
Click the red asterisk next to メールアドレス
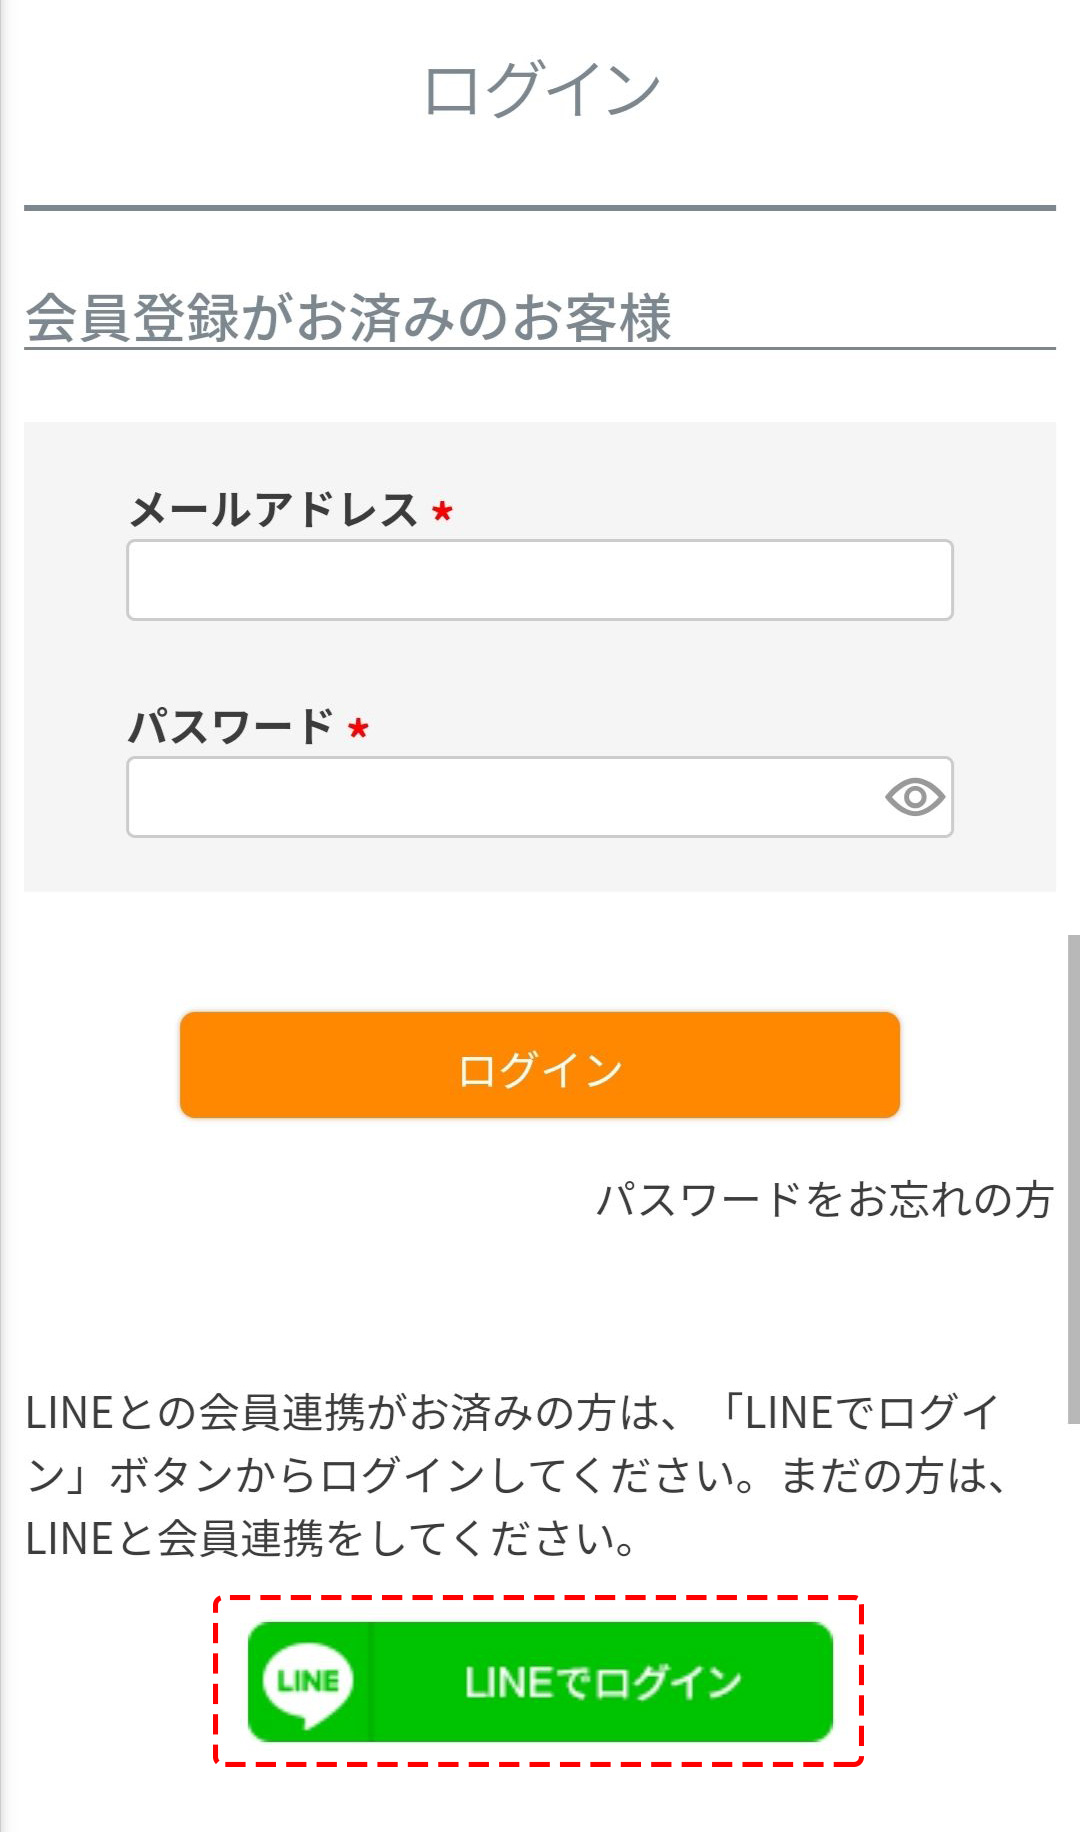click(441, 512)
